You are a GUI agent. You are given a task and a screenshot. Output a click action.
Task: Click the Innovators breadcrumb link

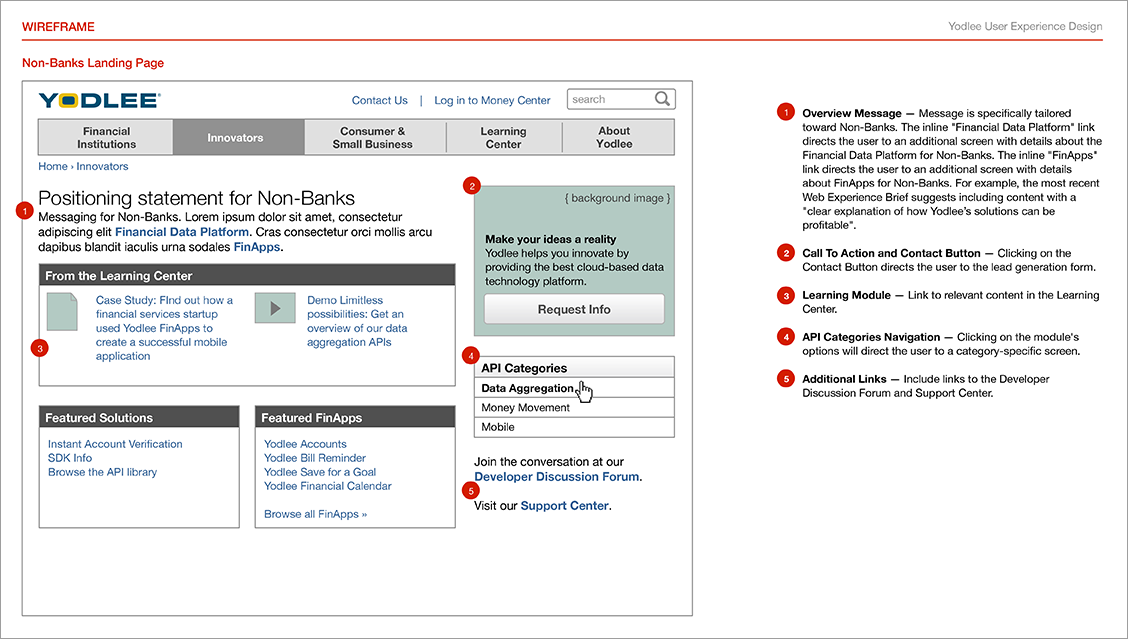[x=102, y=166]
